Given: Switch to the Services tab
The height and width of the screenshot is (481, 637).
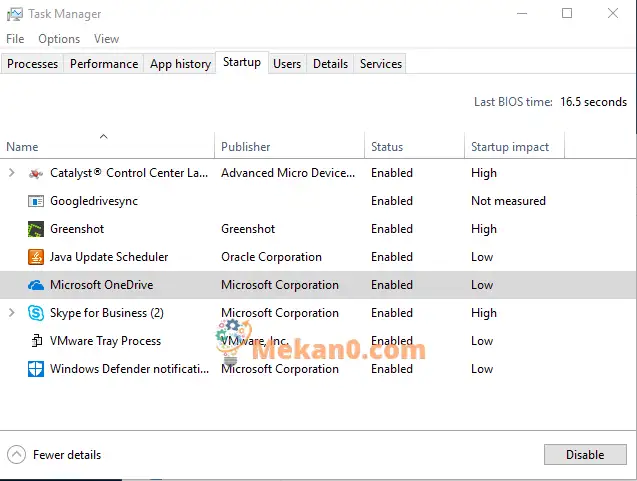Looking at the screenshot, I should coord(381,64).
